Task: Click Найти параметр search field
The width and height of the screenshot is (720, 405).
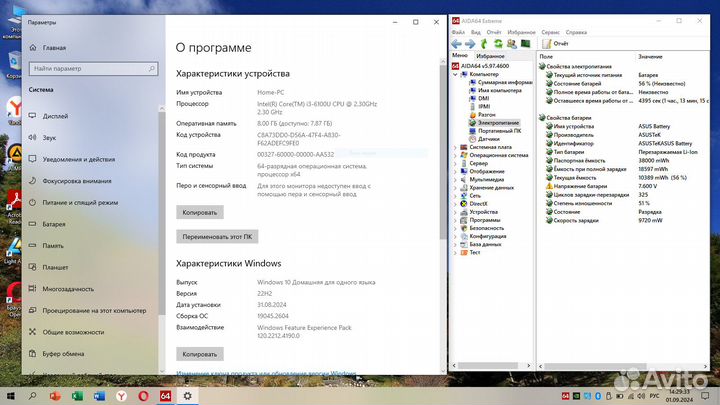Action: (x=94, y=68)
